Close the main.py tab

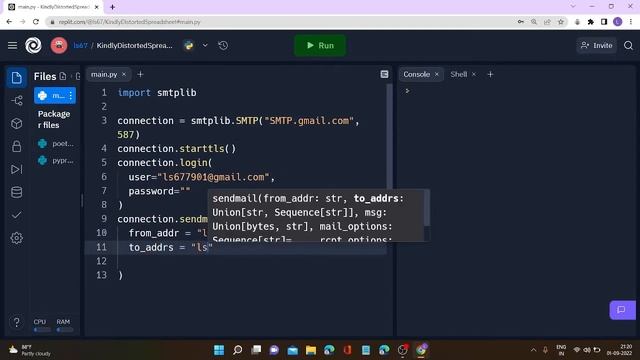coord(124,74)
